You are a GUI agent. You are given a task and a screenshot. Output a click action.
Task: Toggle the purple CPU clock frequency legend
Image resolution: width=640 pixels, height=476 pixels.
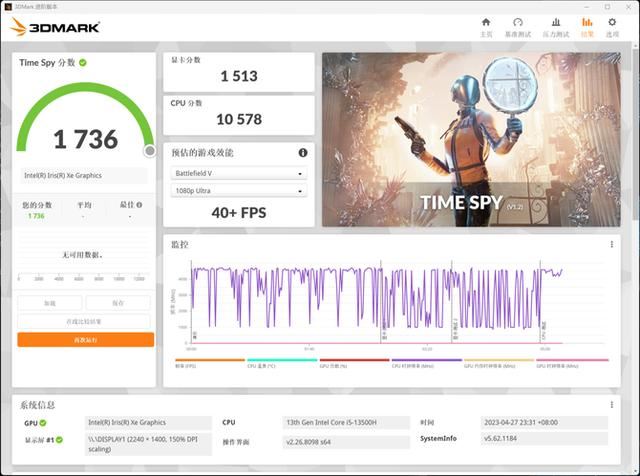pyautogui.click(x=426, y=364)
